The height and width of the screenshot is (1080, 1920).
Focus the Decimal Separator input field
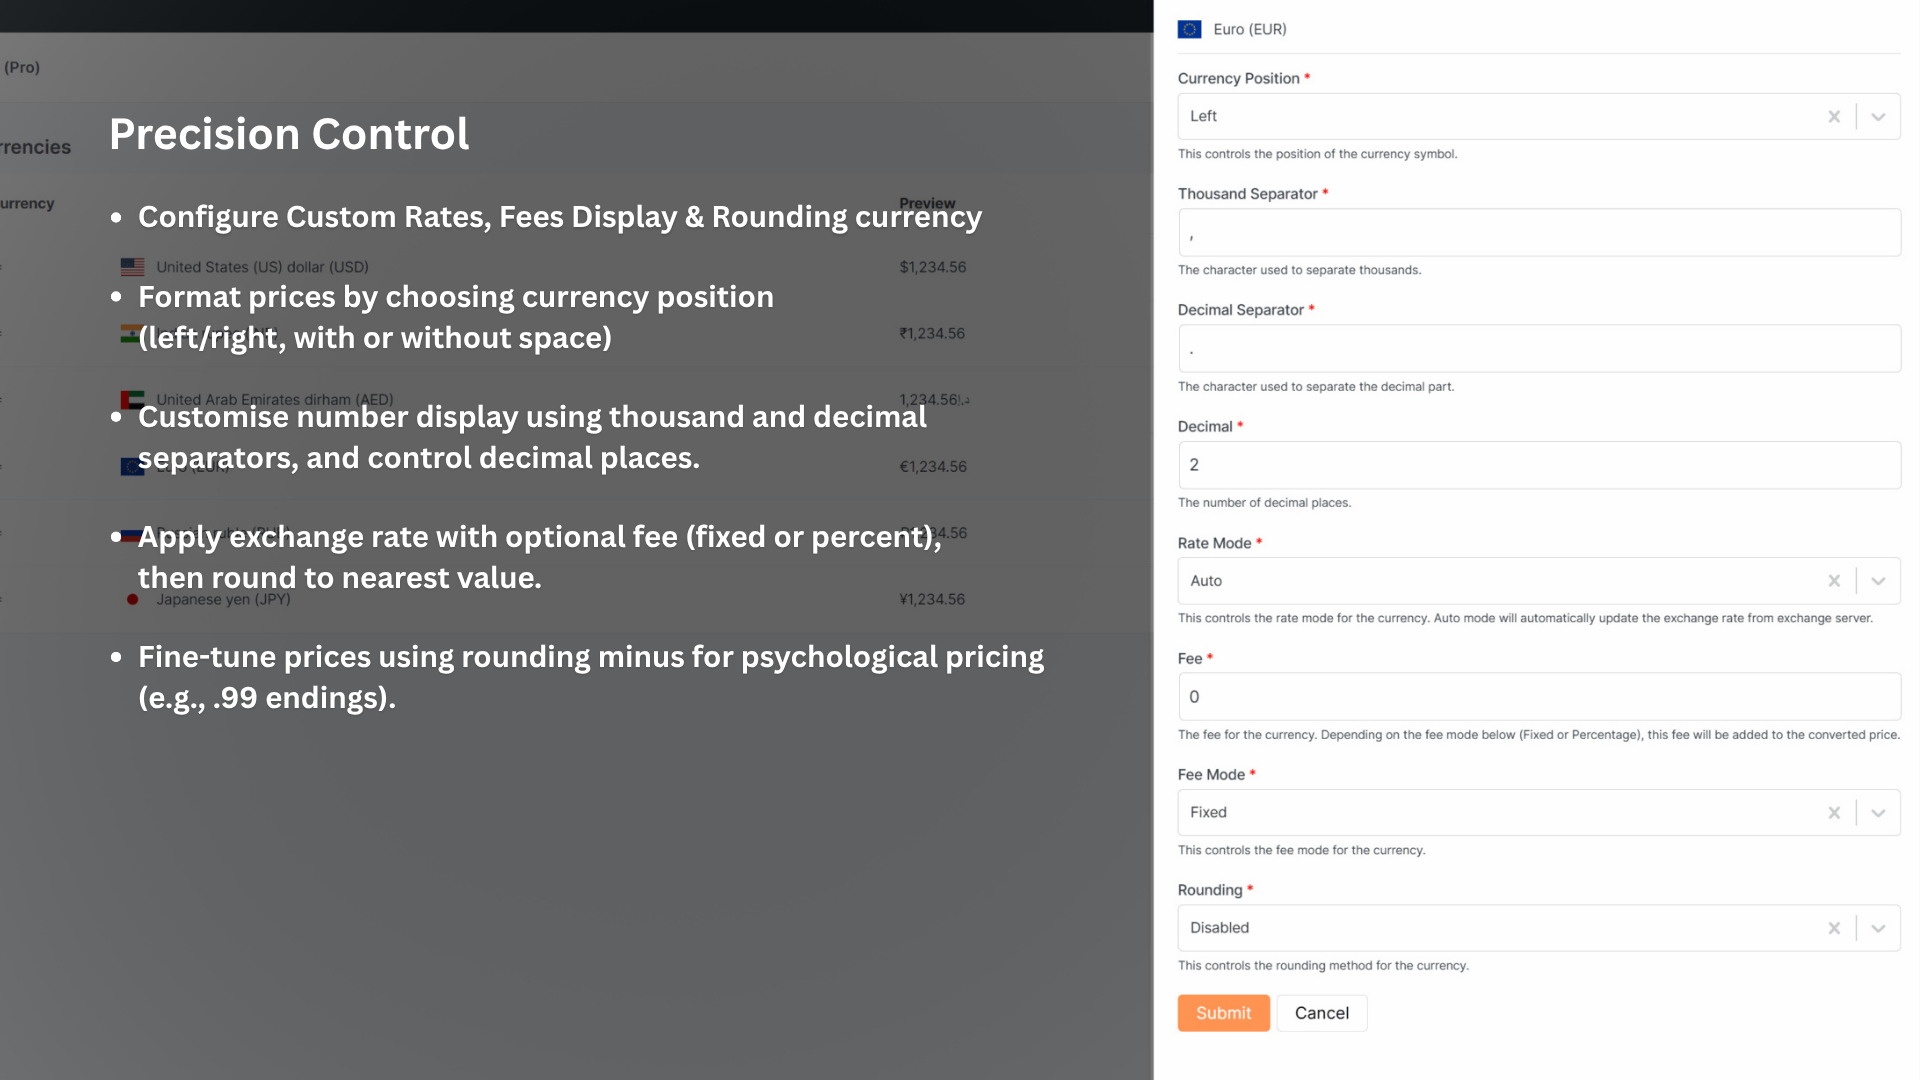click(x=1539, y=349)
